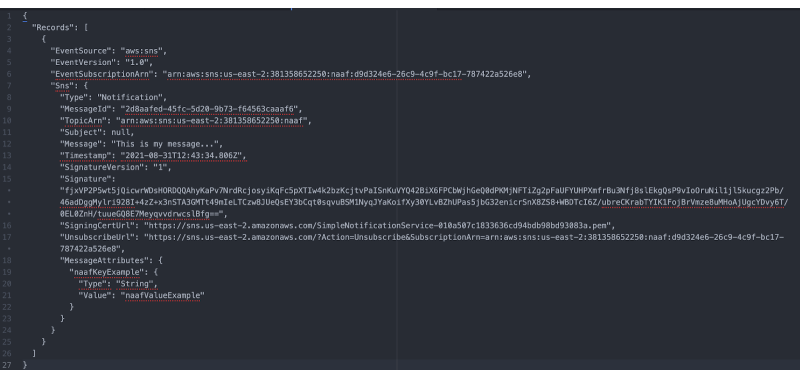Click line number 13 in the gutter

click(x=7, y=156)
